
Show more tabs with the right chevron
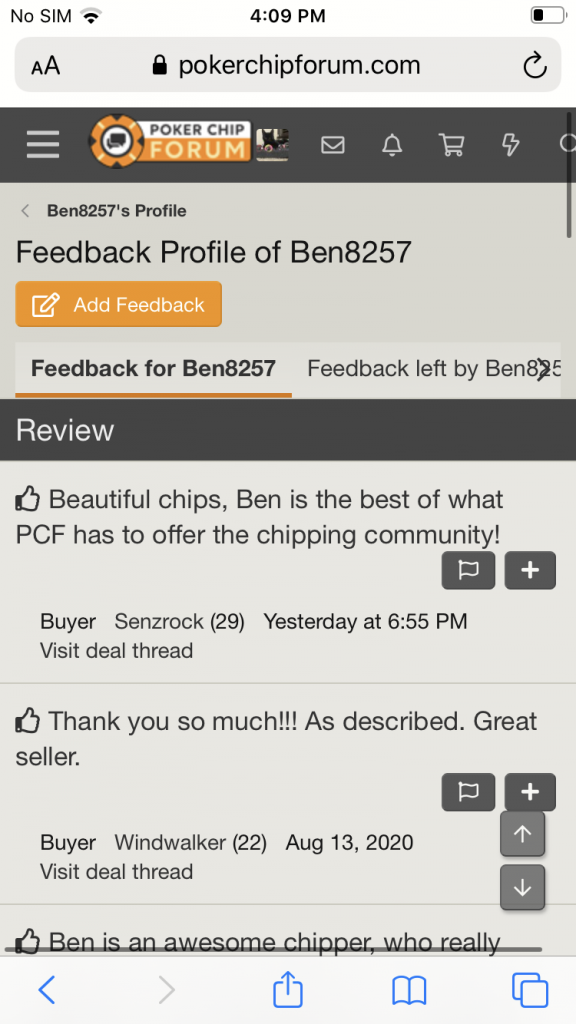pos(543,370)
